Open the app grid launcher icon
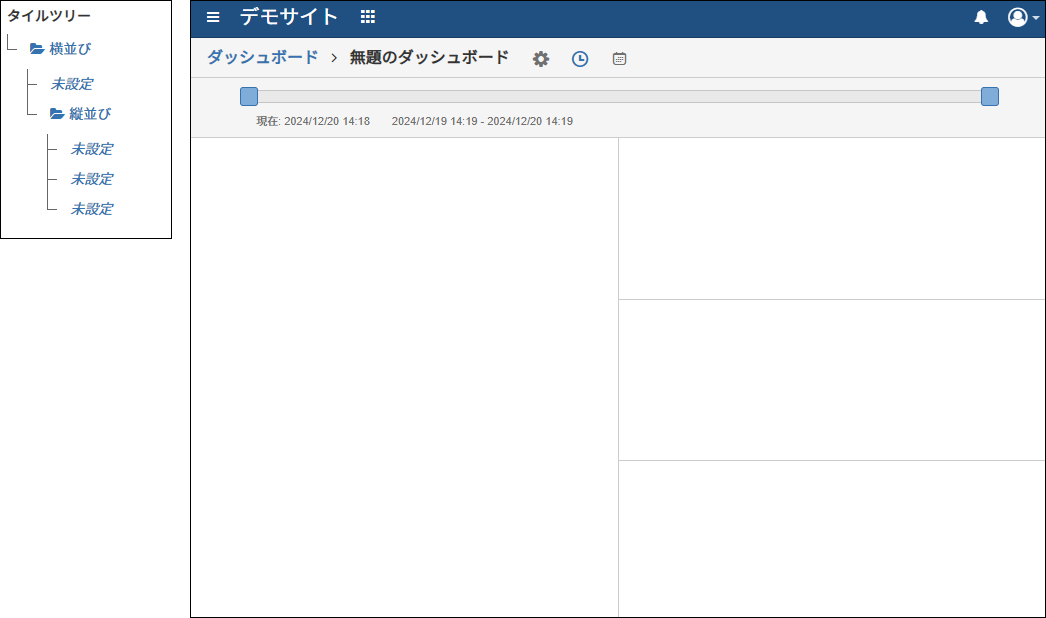1046x618 pixels. tap(368, 17)
